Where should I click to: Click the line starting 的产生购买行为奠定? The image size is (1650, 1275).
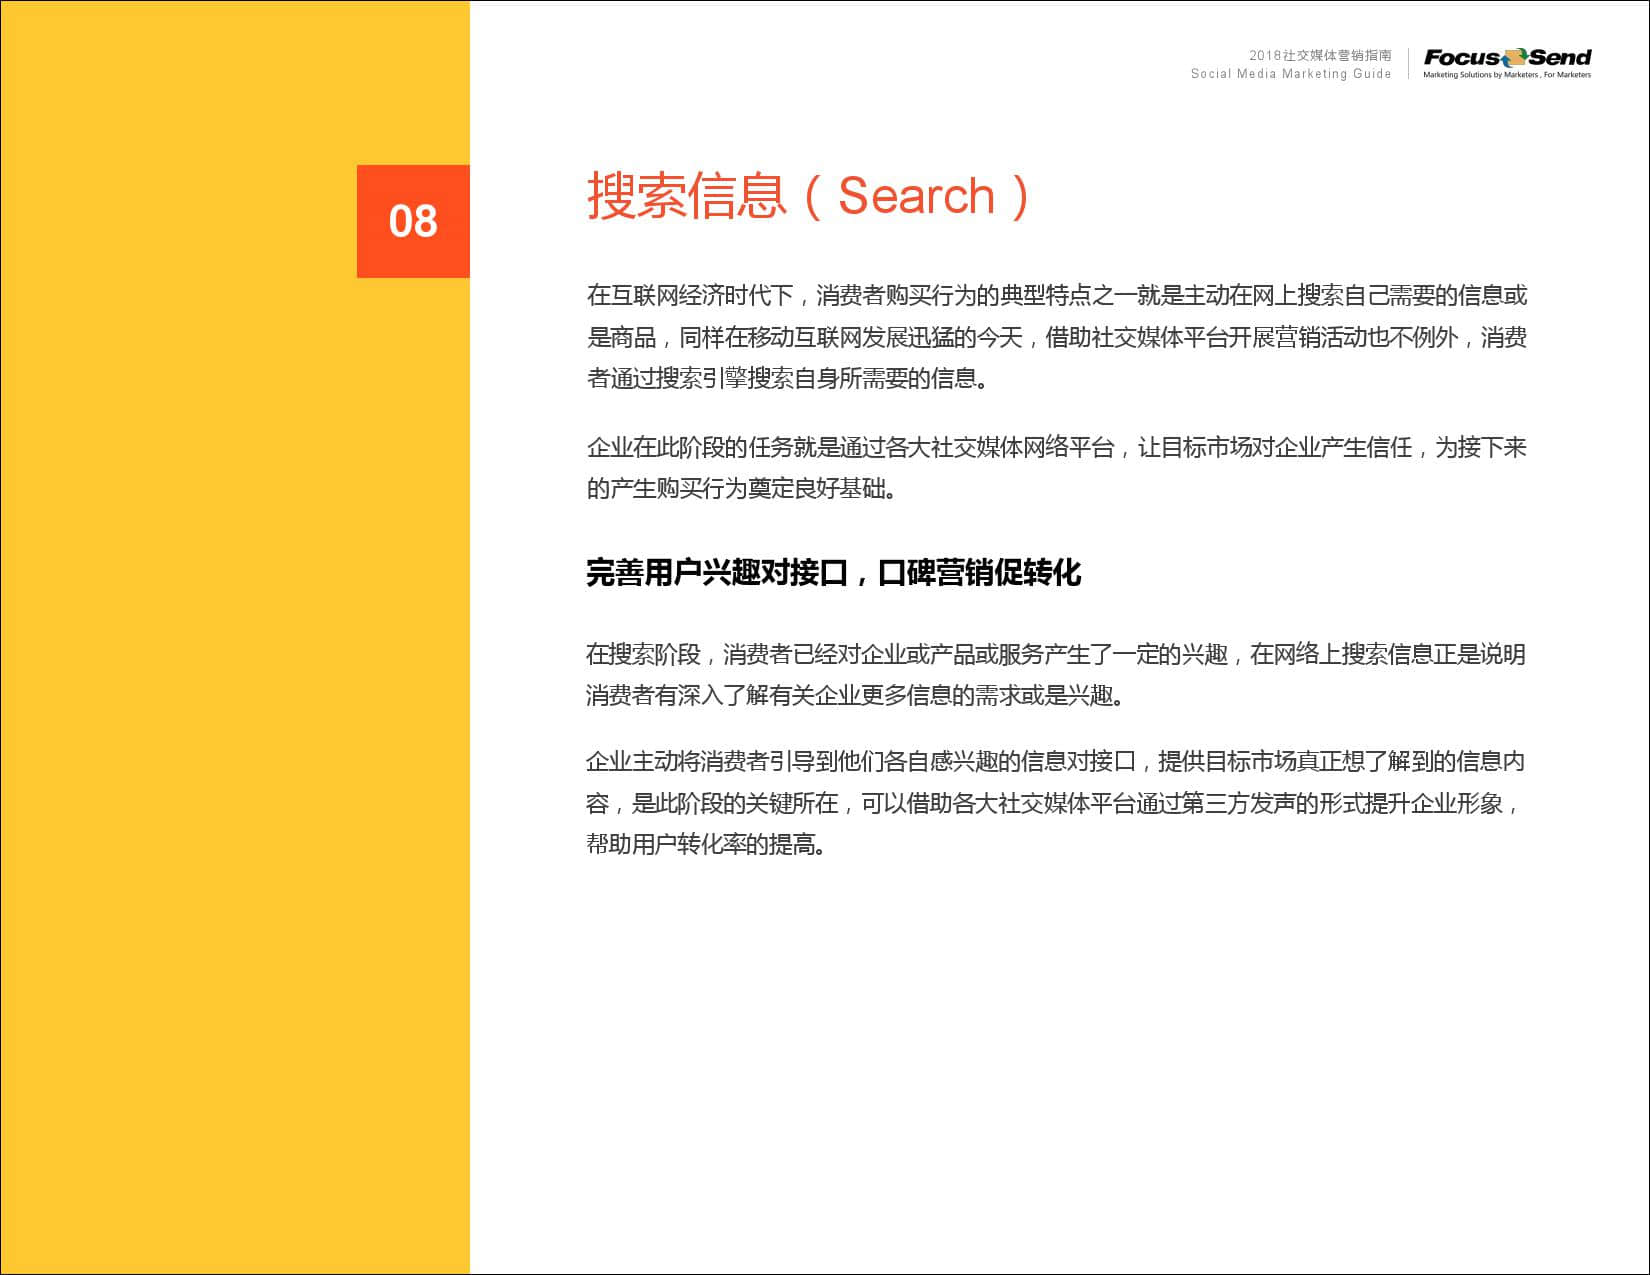(x=744, y=489)
